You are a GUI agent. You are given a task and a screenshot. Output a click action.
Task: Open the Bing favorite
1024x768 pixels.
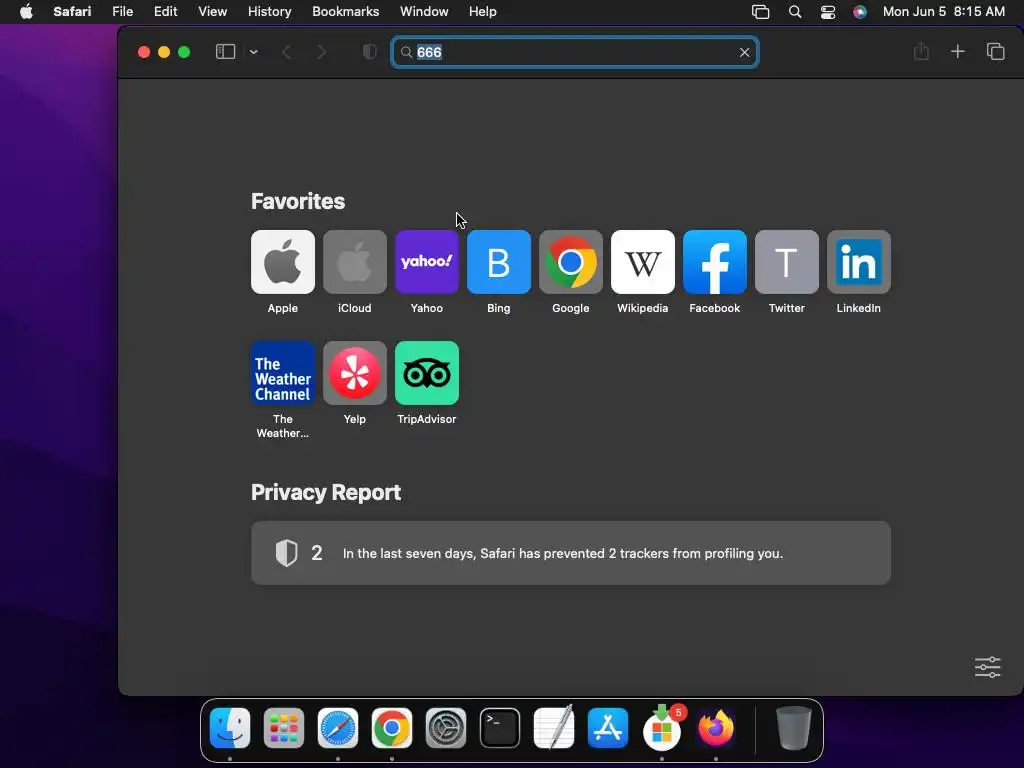click(499, 262)
